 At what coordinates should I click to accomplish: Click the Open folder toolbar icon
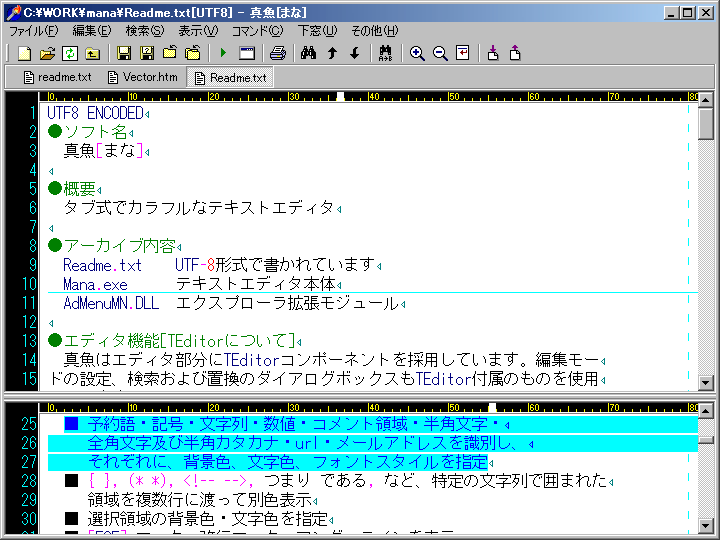[x=47, y=53]
